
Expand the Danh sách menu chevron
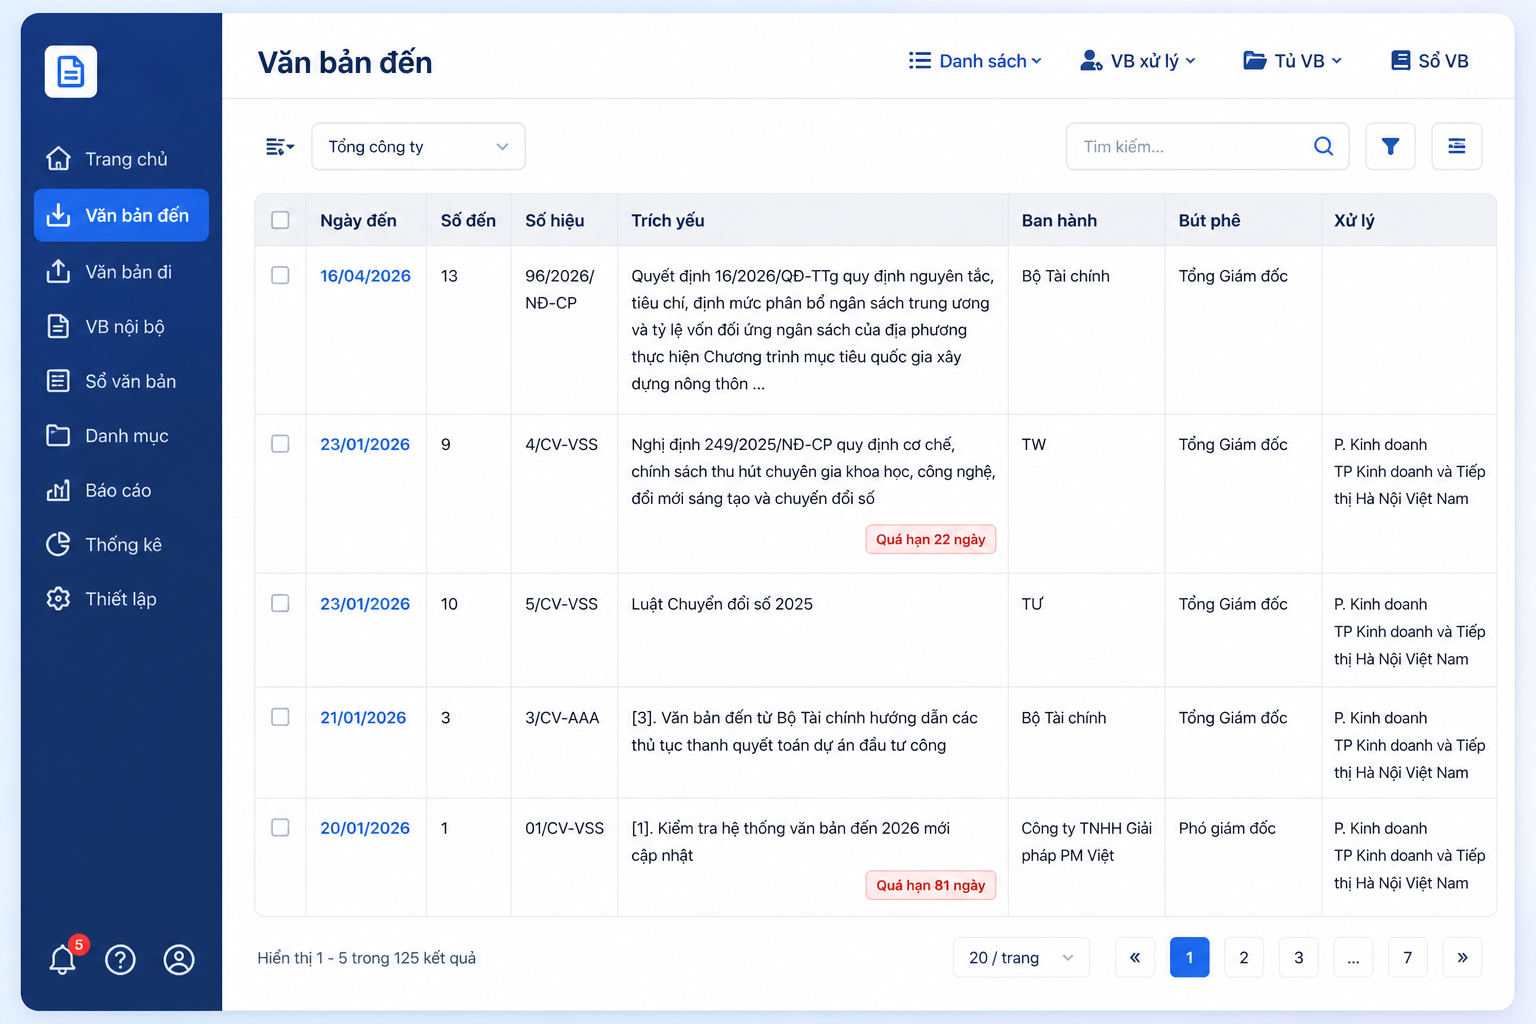[1036, 61]
